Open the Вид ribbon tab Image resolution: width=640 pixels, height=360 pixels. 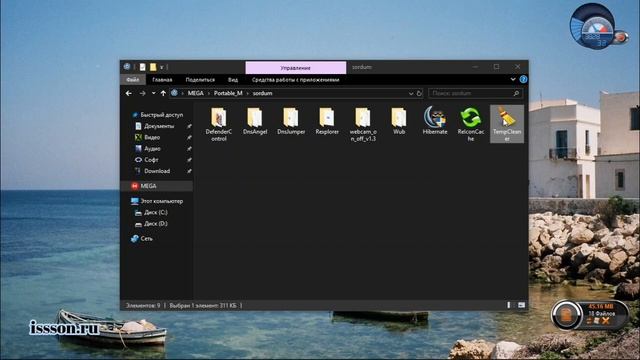[233, 80]
